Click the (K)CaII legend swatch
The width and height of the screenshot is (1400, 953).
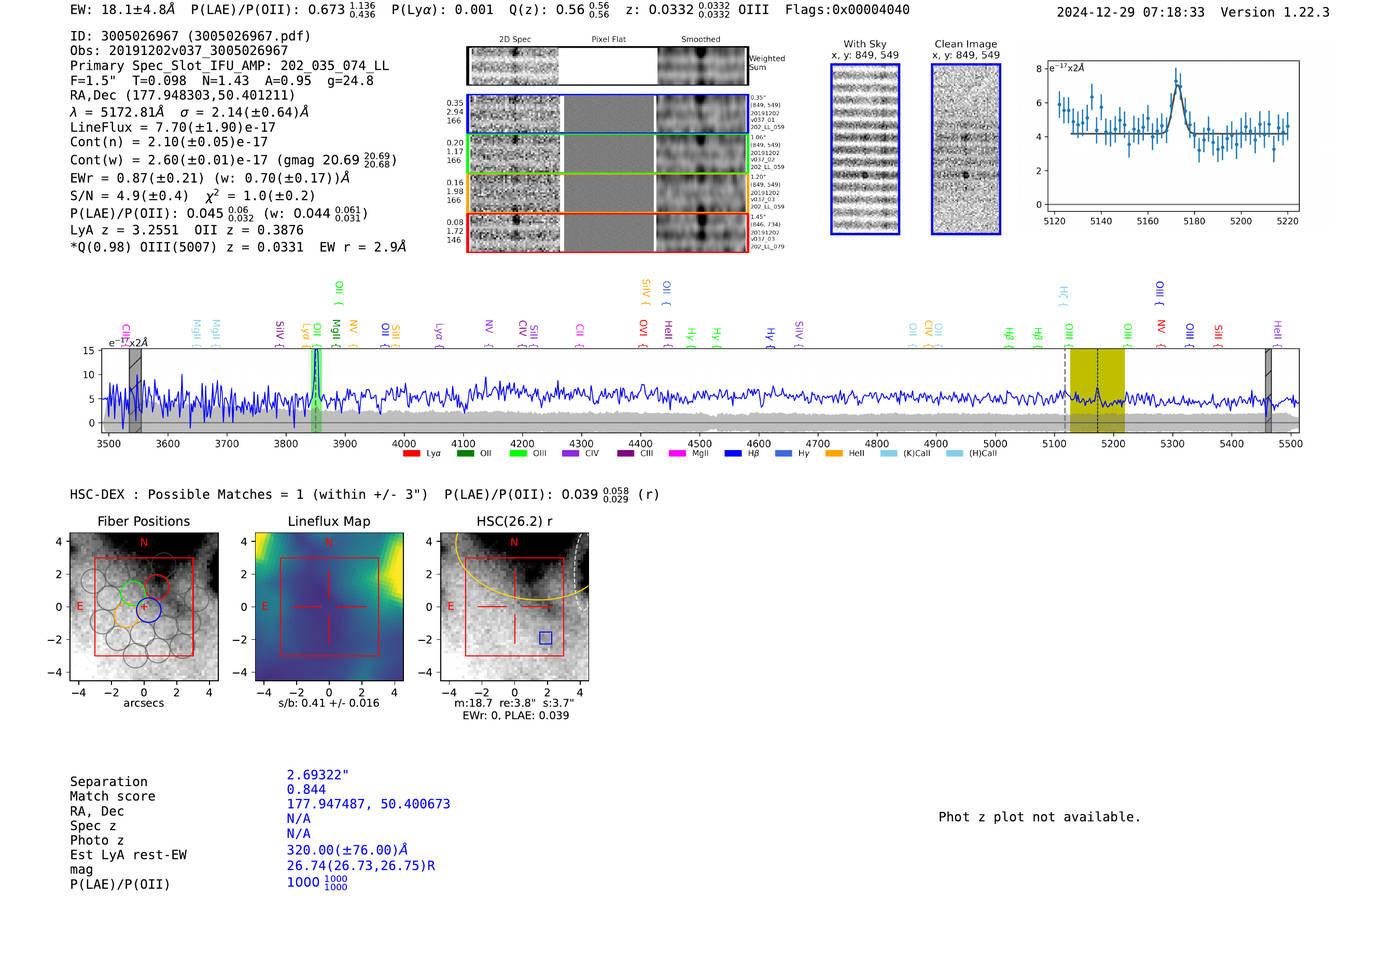(x=888, y=454)
